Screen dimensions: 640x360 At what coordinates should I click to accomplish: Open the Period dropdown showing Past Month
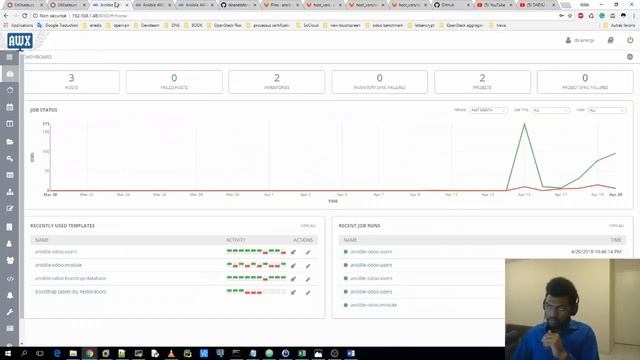[488, 110]
